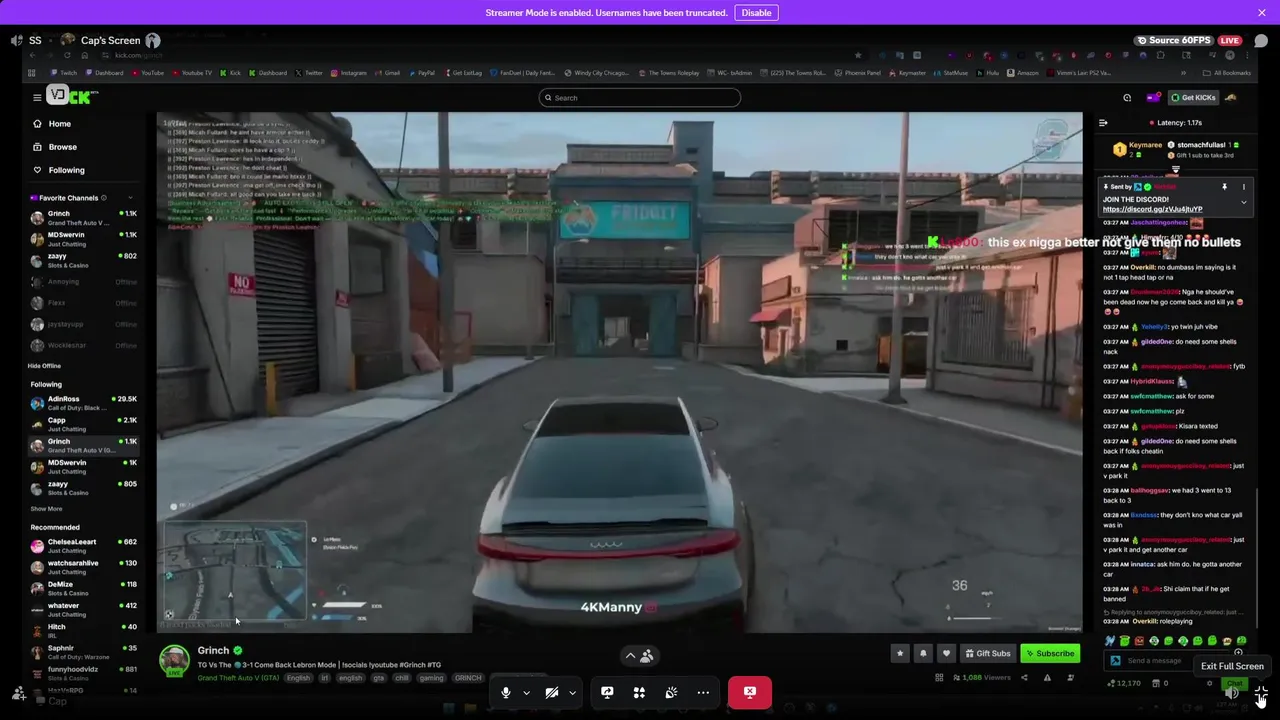Dismiss the Streamer Mode banner
The height and width of the screenshot is (720, 1280).
(x=1262, y=12)
